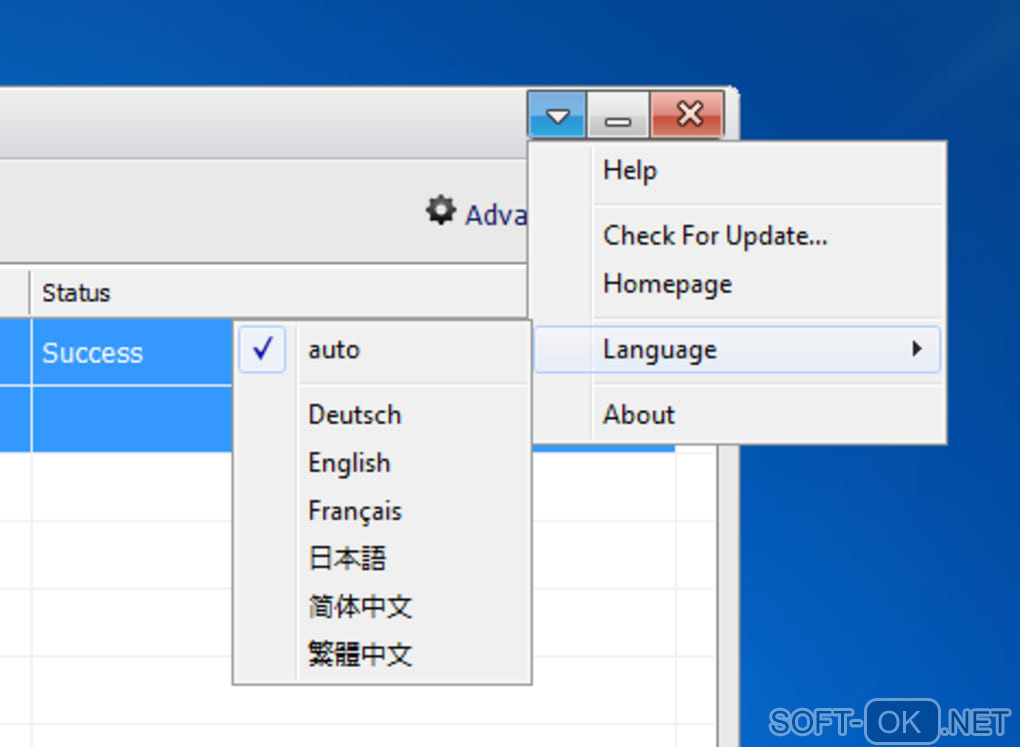Click the Advanced gear icon
Screen dimensions: 1020x747
(x=440, y=211)
